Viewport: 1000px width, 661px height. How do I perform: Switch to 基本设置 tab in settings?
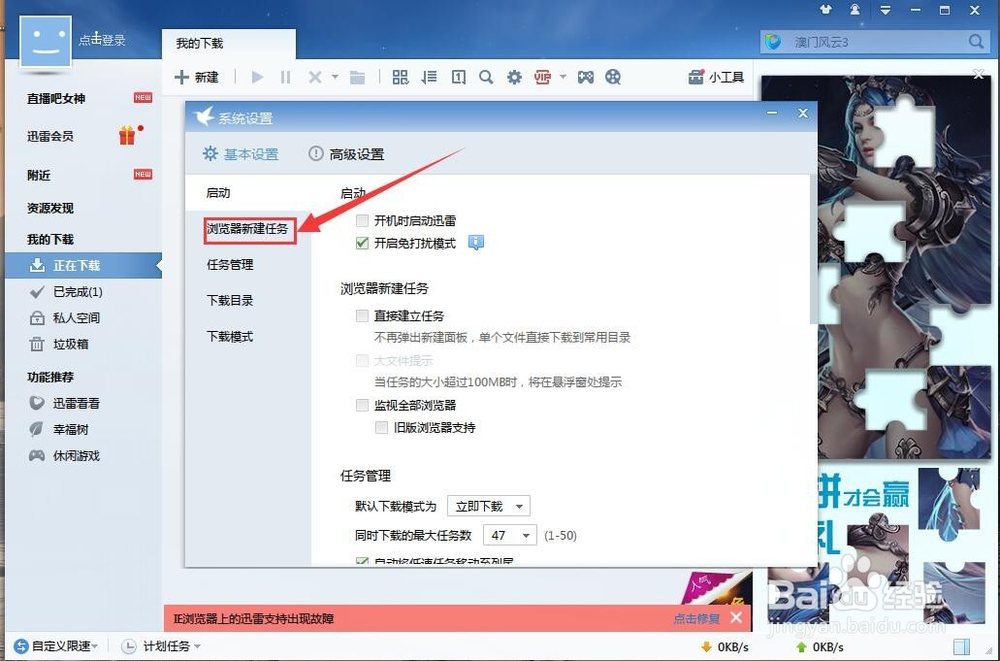pyautogui.click(x=240, y=154)
